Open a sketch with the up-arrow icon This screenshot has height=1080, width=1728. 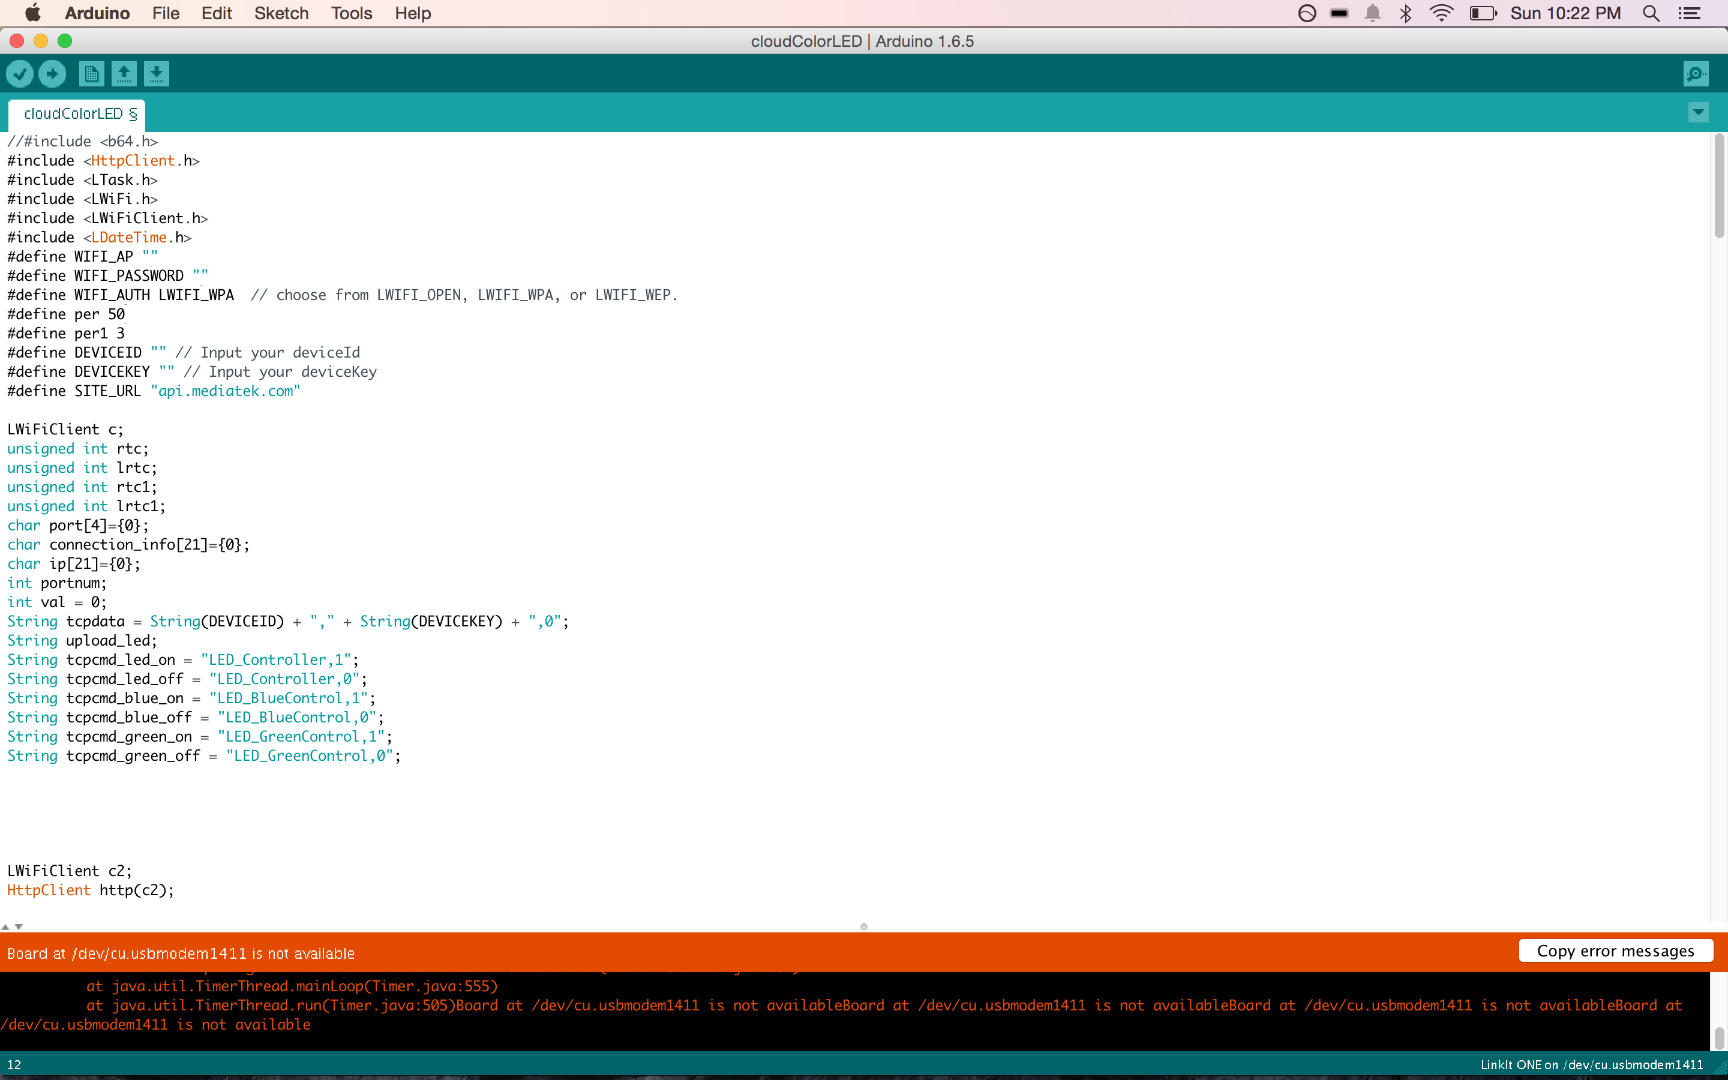point(124,74)
